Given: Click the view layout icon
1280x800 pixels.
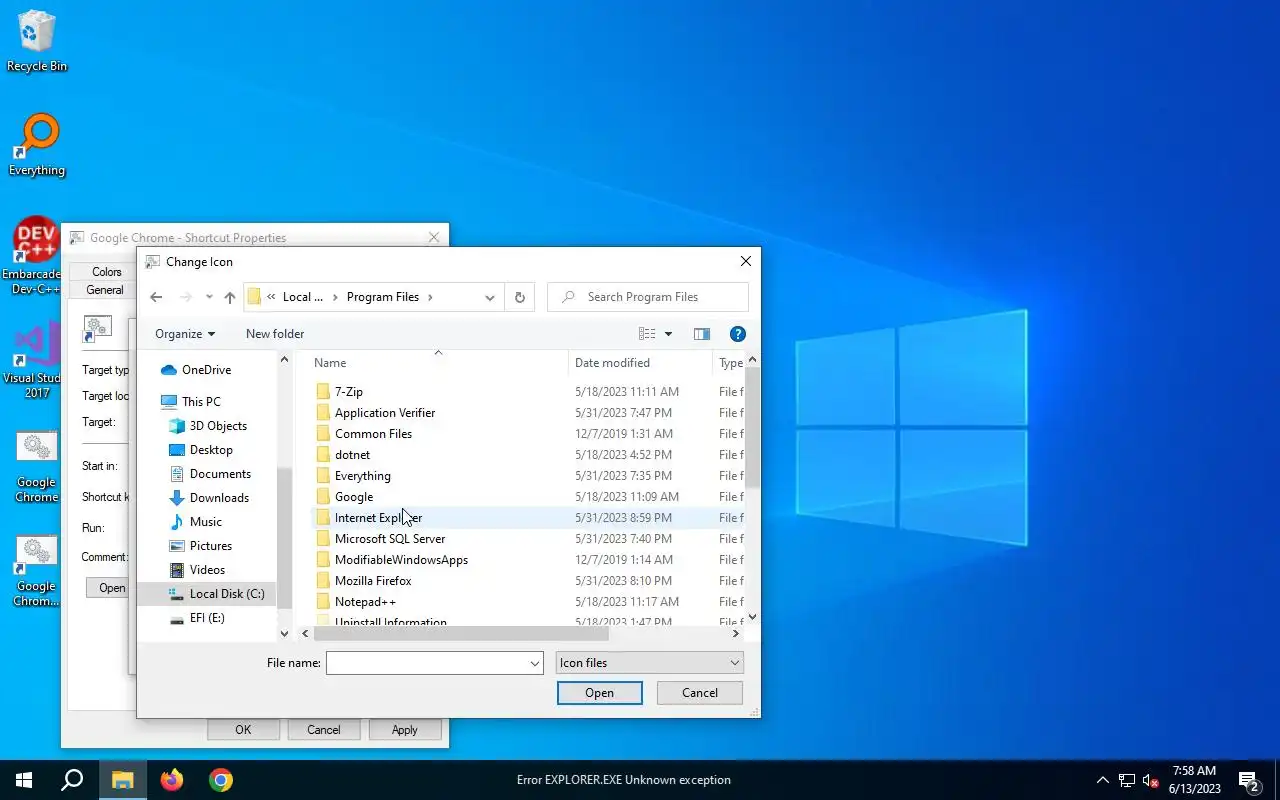Looking at the screenshot, I should (x=647, y=334).
